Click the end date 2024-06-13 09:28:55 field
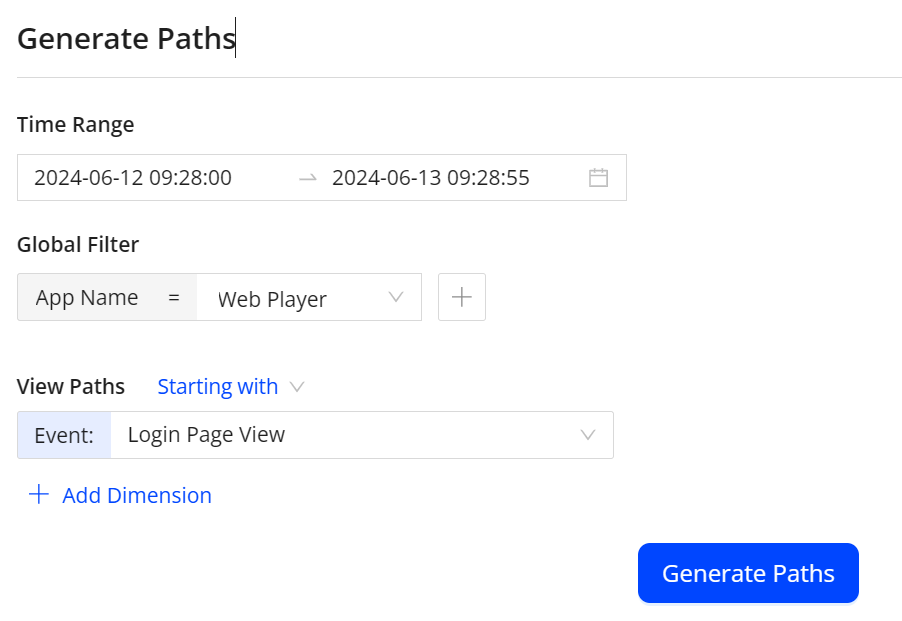 point(431,178)
